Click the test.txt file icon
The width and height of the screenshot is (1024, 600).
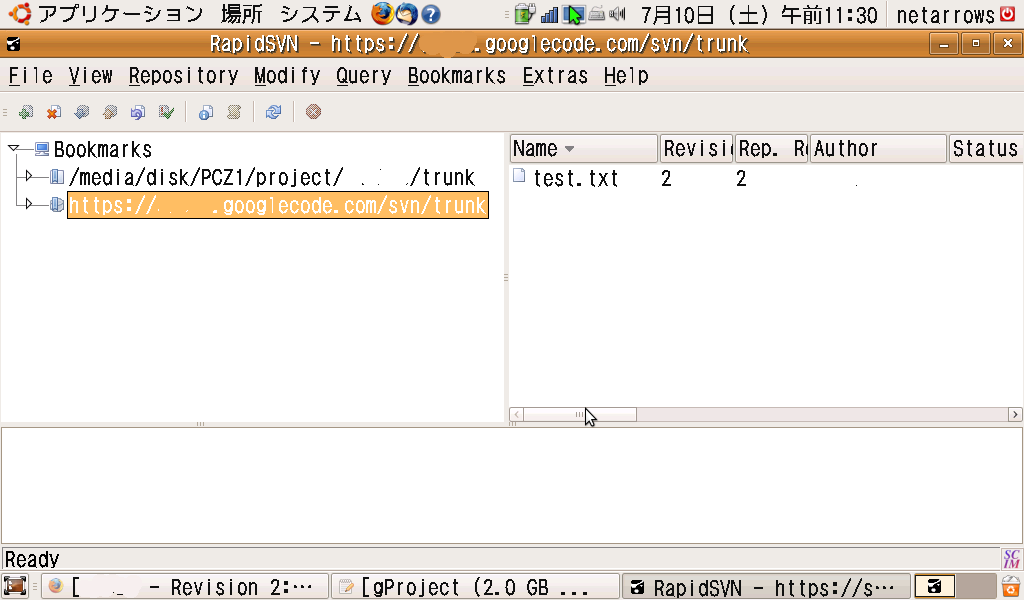point(519,176)
